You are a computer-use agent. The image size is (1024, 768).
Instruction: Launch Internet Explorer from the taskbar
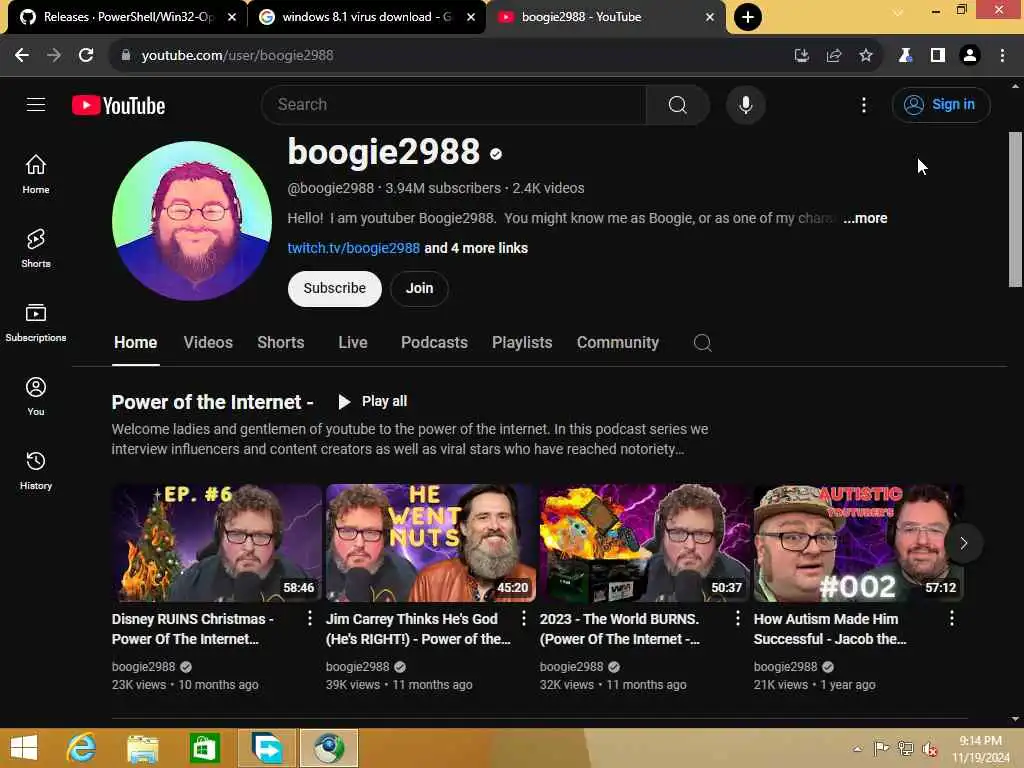click(82, 748)
